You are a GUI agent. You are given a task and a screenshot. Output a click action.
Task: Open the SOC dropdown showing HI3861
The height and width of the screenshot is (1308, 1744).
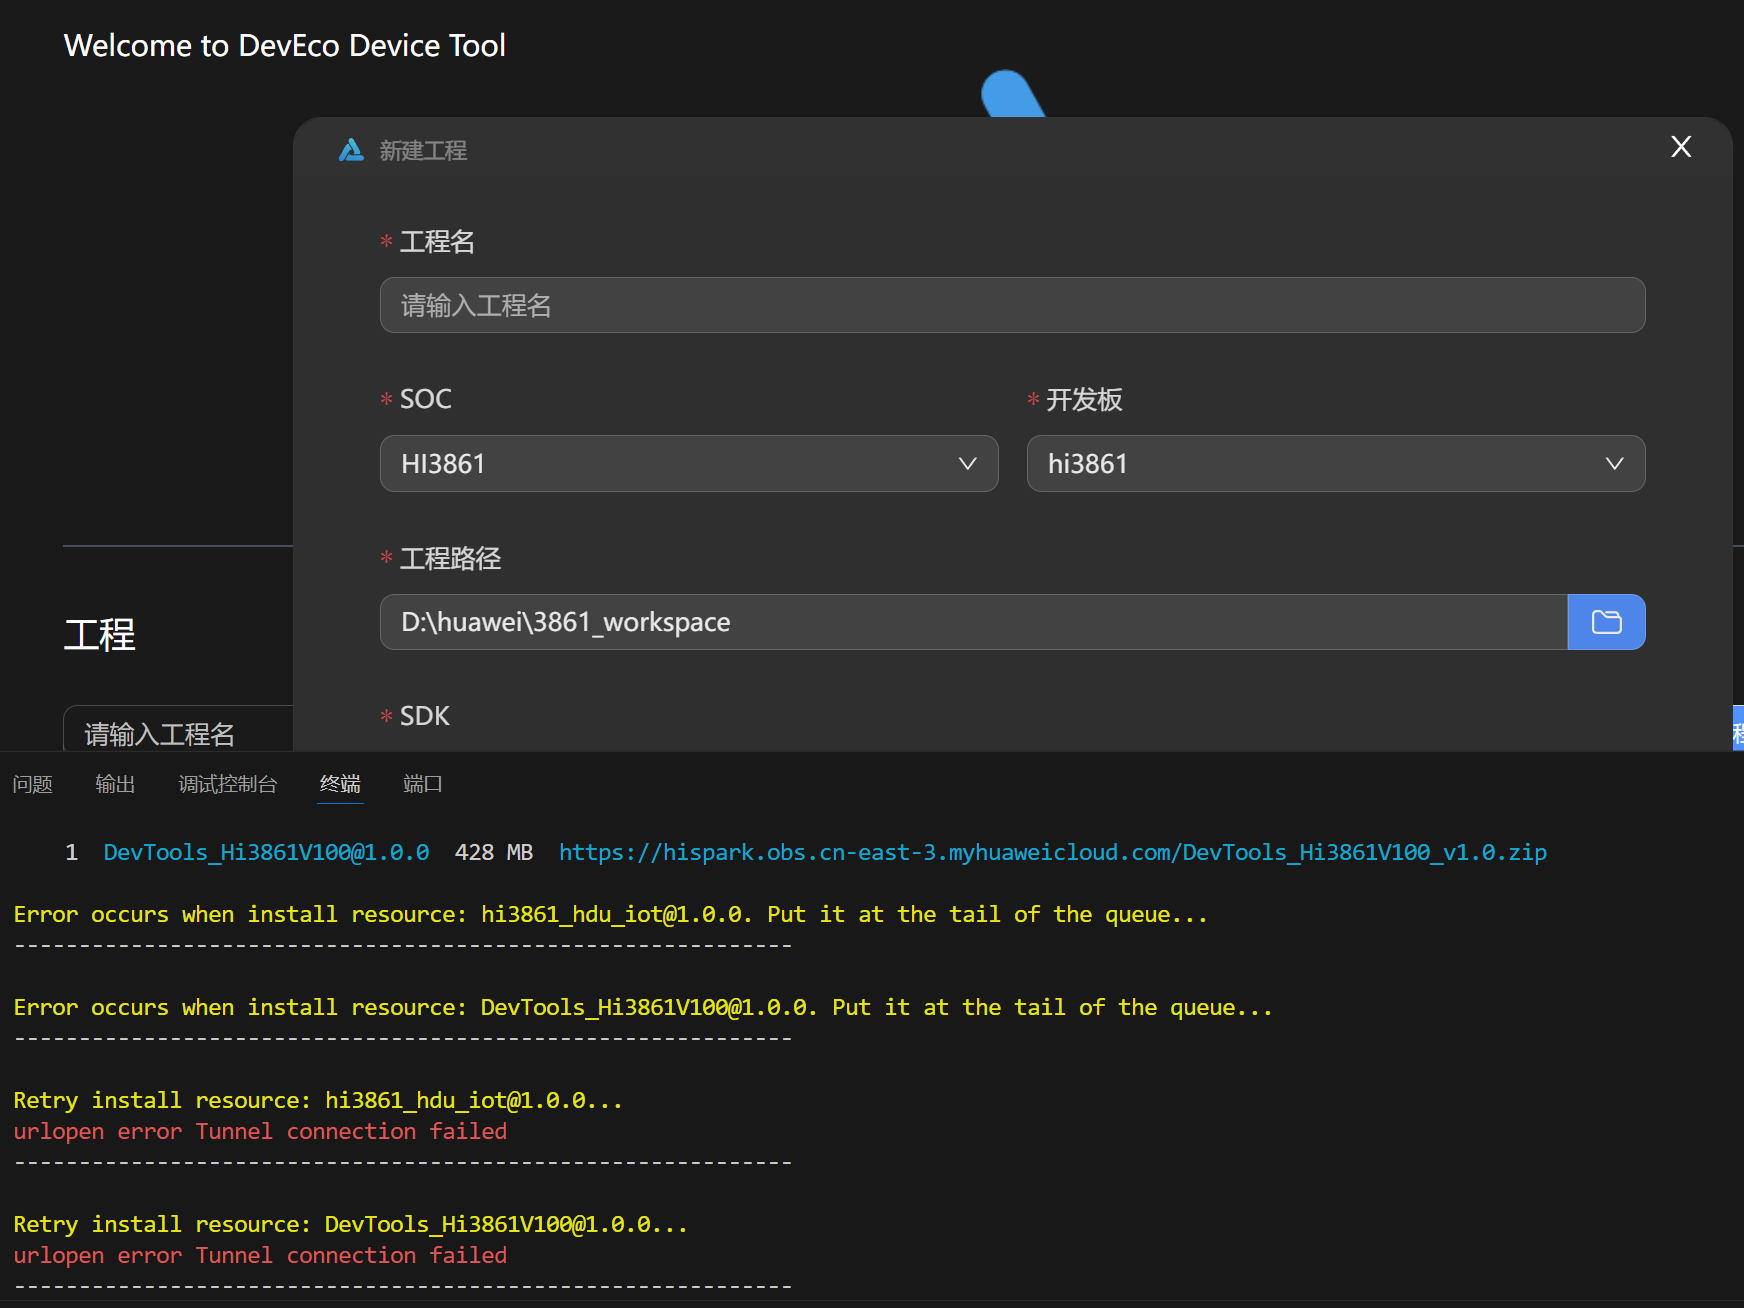click(689, 463)
